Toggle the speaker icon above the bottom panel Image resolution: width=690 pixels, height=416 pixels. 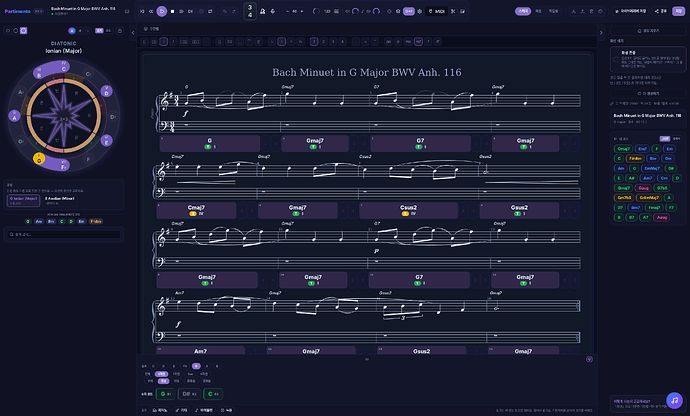click(589, 359)
